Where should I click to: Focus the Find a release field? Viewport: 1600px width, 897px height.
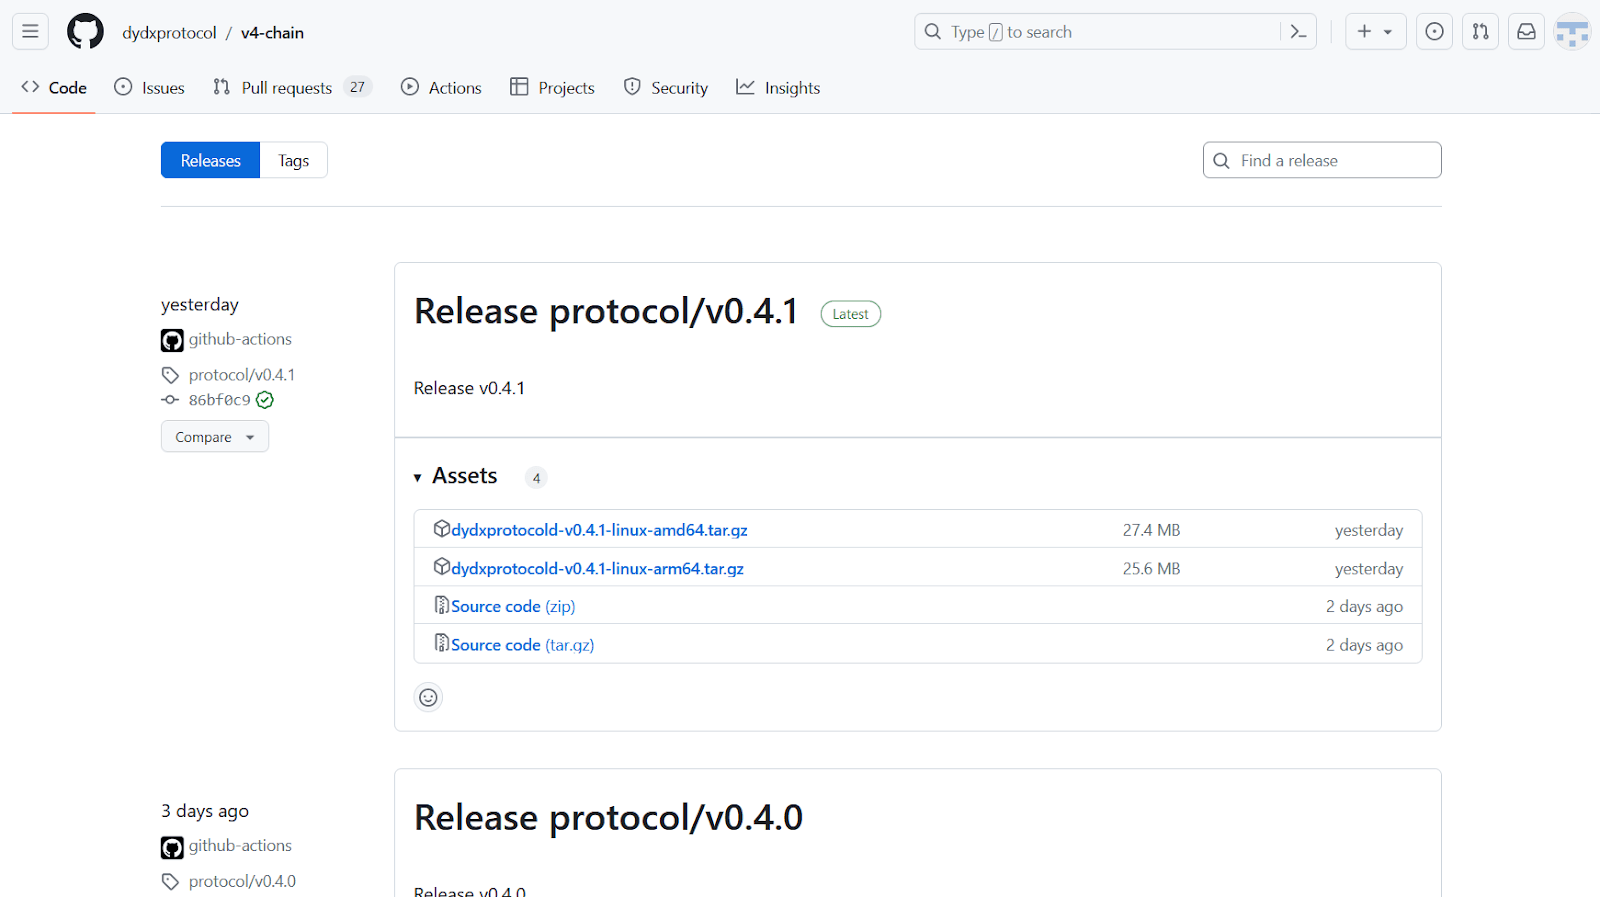pyautogui.click(x=1322, y=160)
